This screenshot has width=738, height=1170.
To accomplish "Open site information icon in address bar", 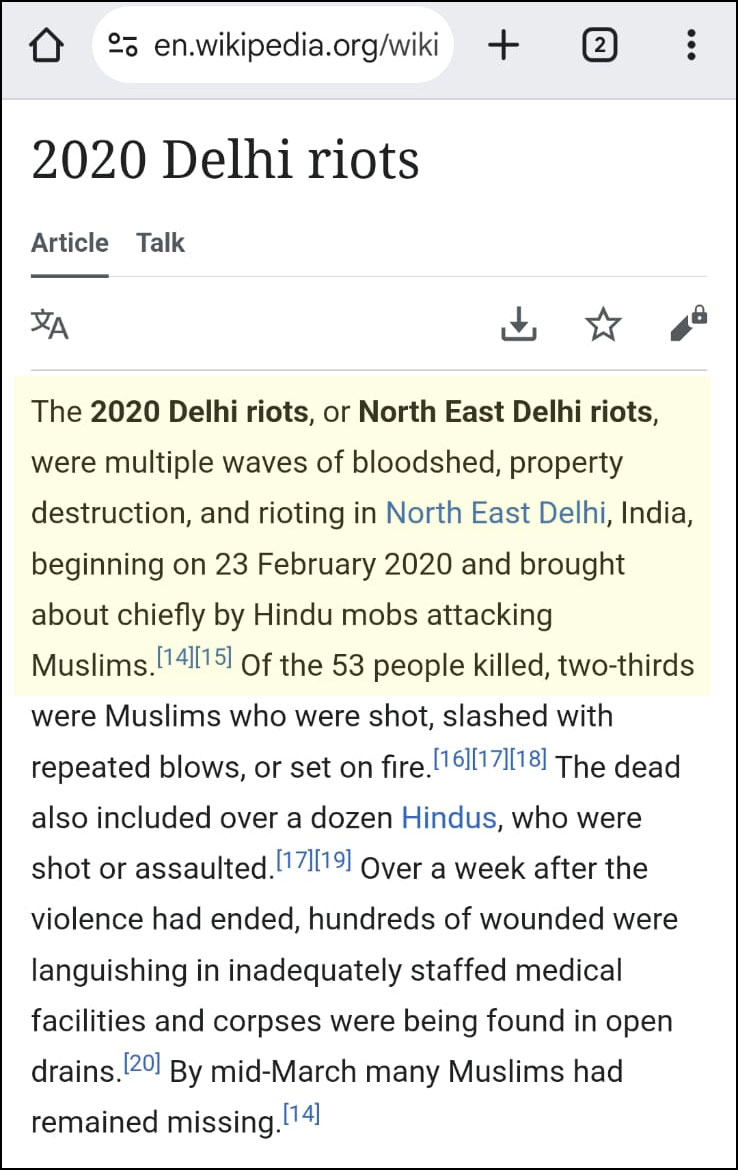I will 123,46.
